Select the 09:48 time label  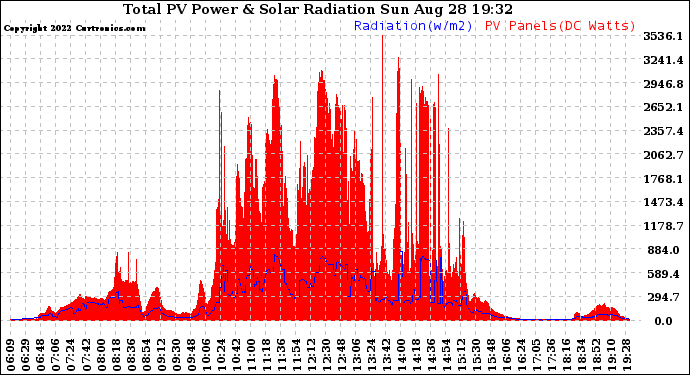[x=191, y=355]
